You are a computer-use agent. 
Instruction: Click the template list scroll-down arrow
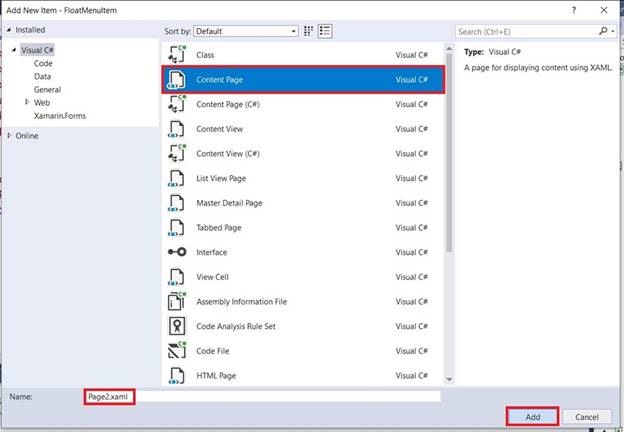click(x=449, y=379)
